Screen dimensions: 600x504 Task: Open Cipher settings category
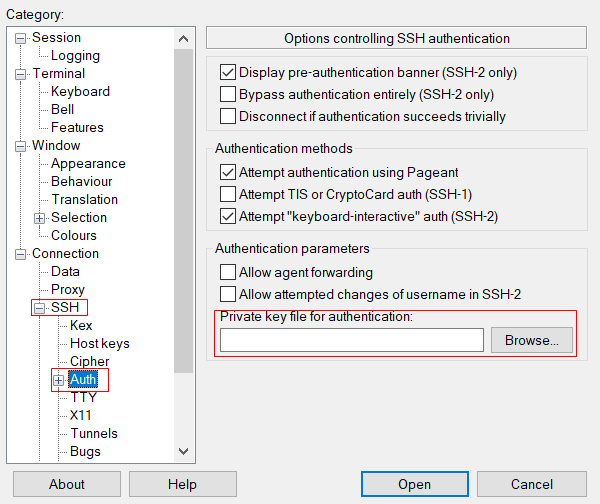pyautogui.click(x=90, y=362)
